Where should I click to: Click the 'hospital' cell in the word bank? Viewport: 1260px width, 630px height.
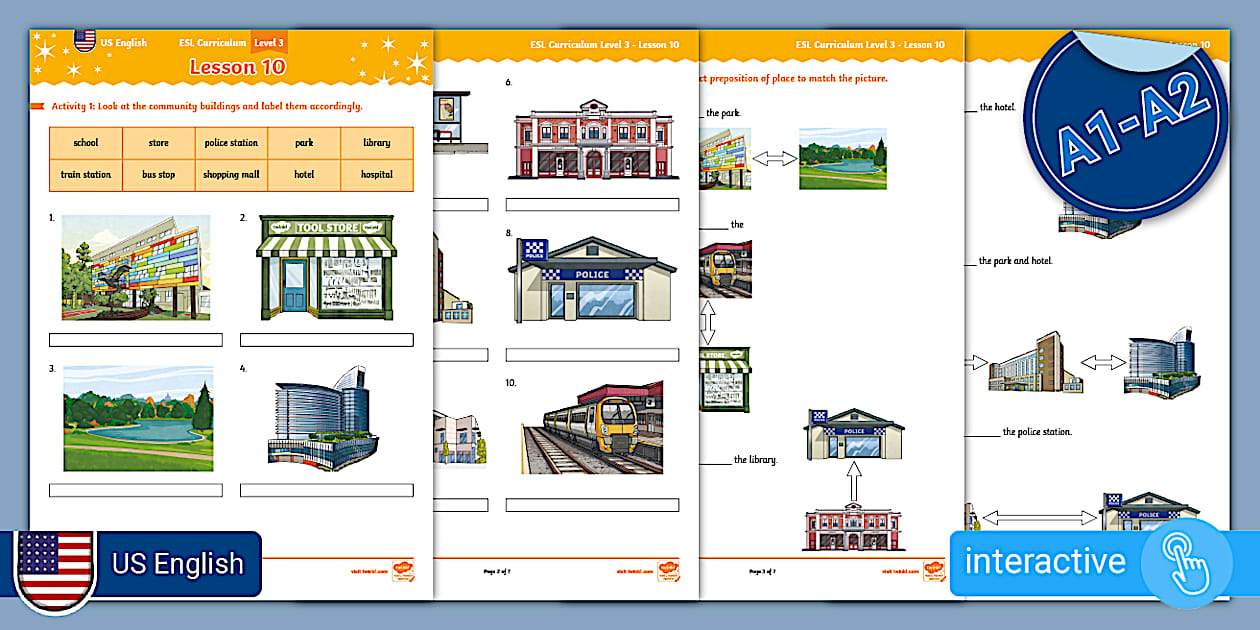tap(377, 174)
